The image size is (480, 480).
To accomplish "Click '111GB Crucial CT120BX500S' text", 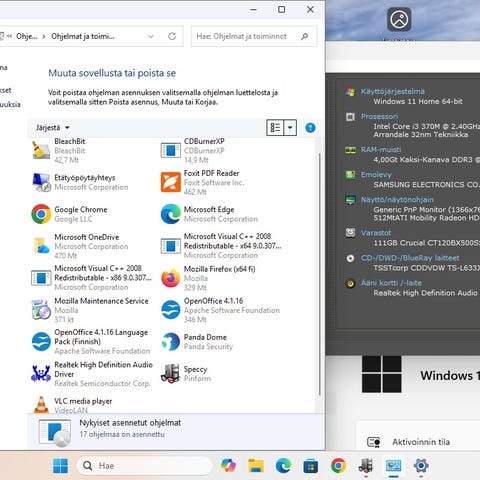I will pos(427,243).
